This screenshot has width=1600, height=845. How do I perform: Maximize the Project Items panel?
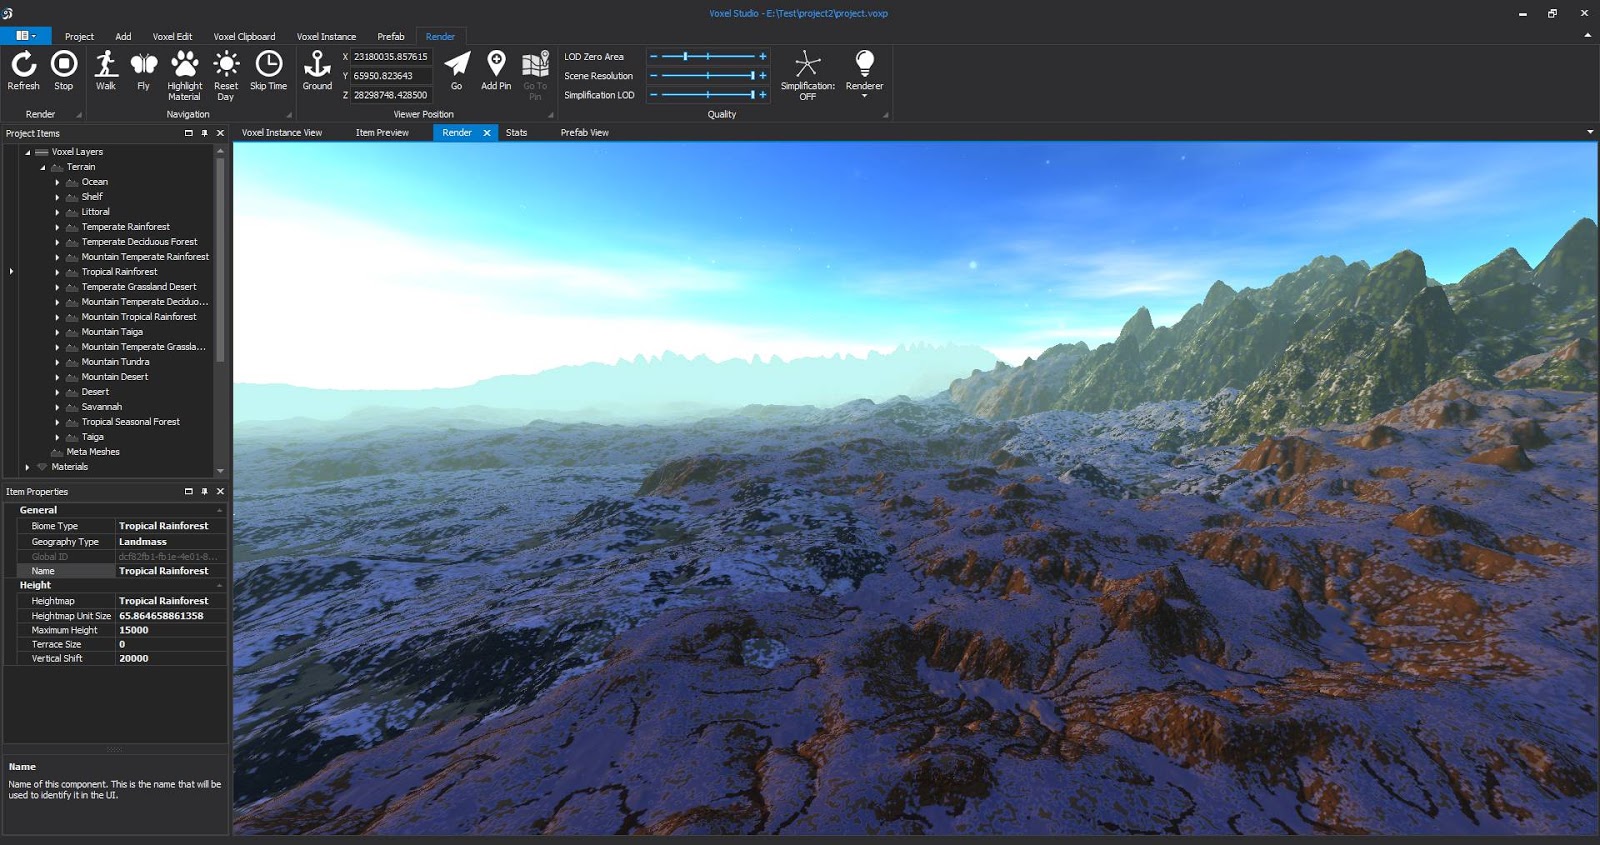tap(188, 133)
